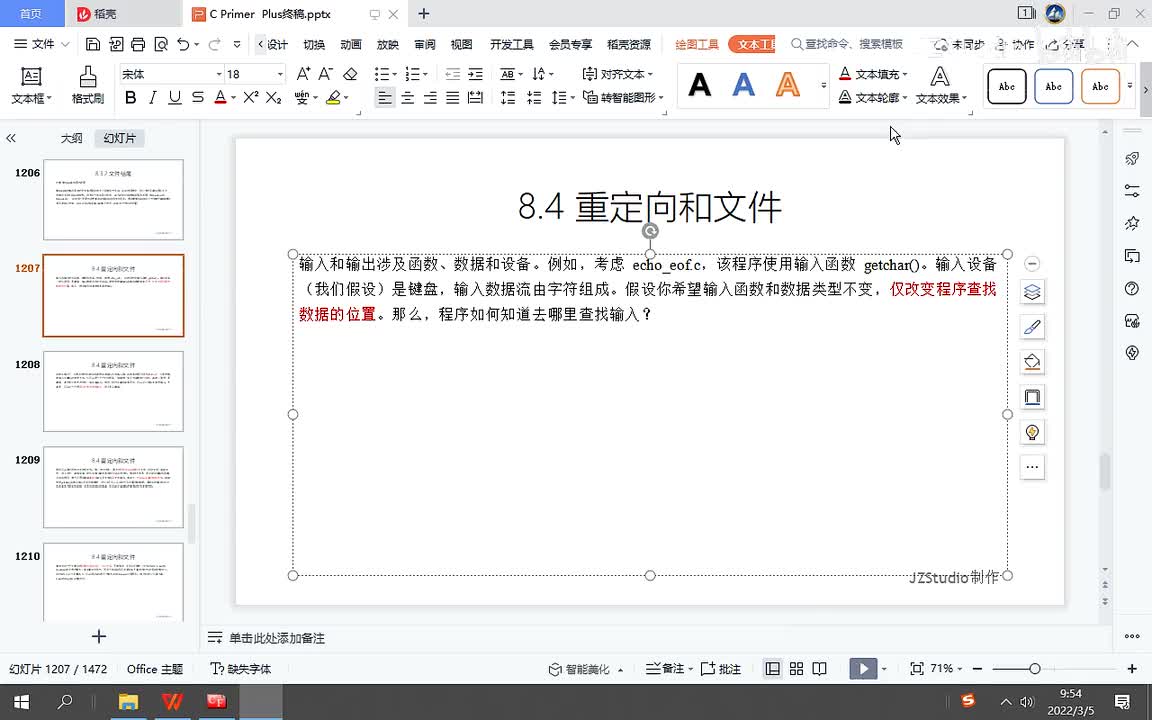Select blue text preset style A
The width and height of the screenshot is (1152, 720).
(x=744, y=85)
